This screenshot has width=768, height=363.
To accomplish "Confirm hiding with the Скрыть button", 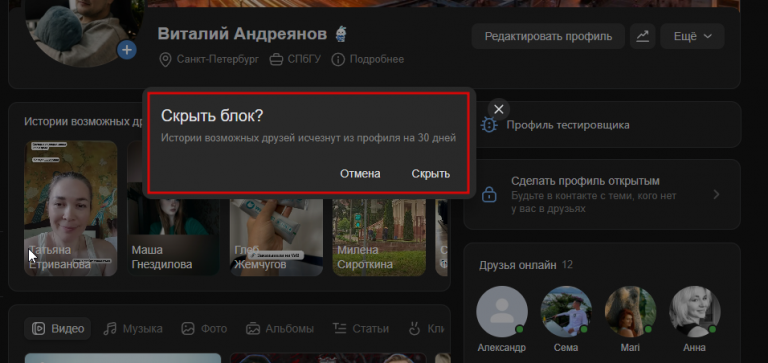I will tap(431, 174).
